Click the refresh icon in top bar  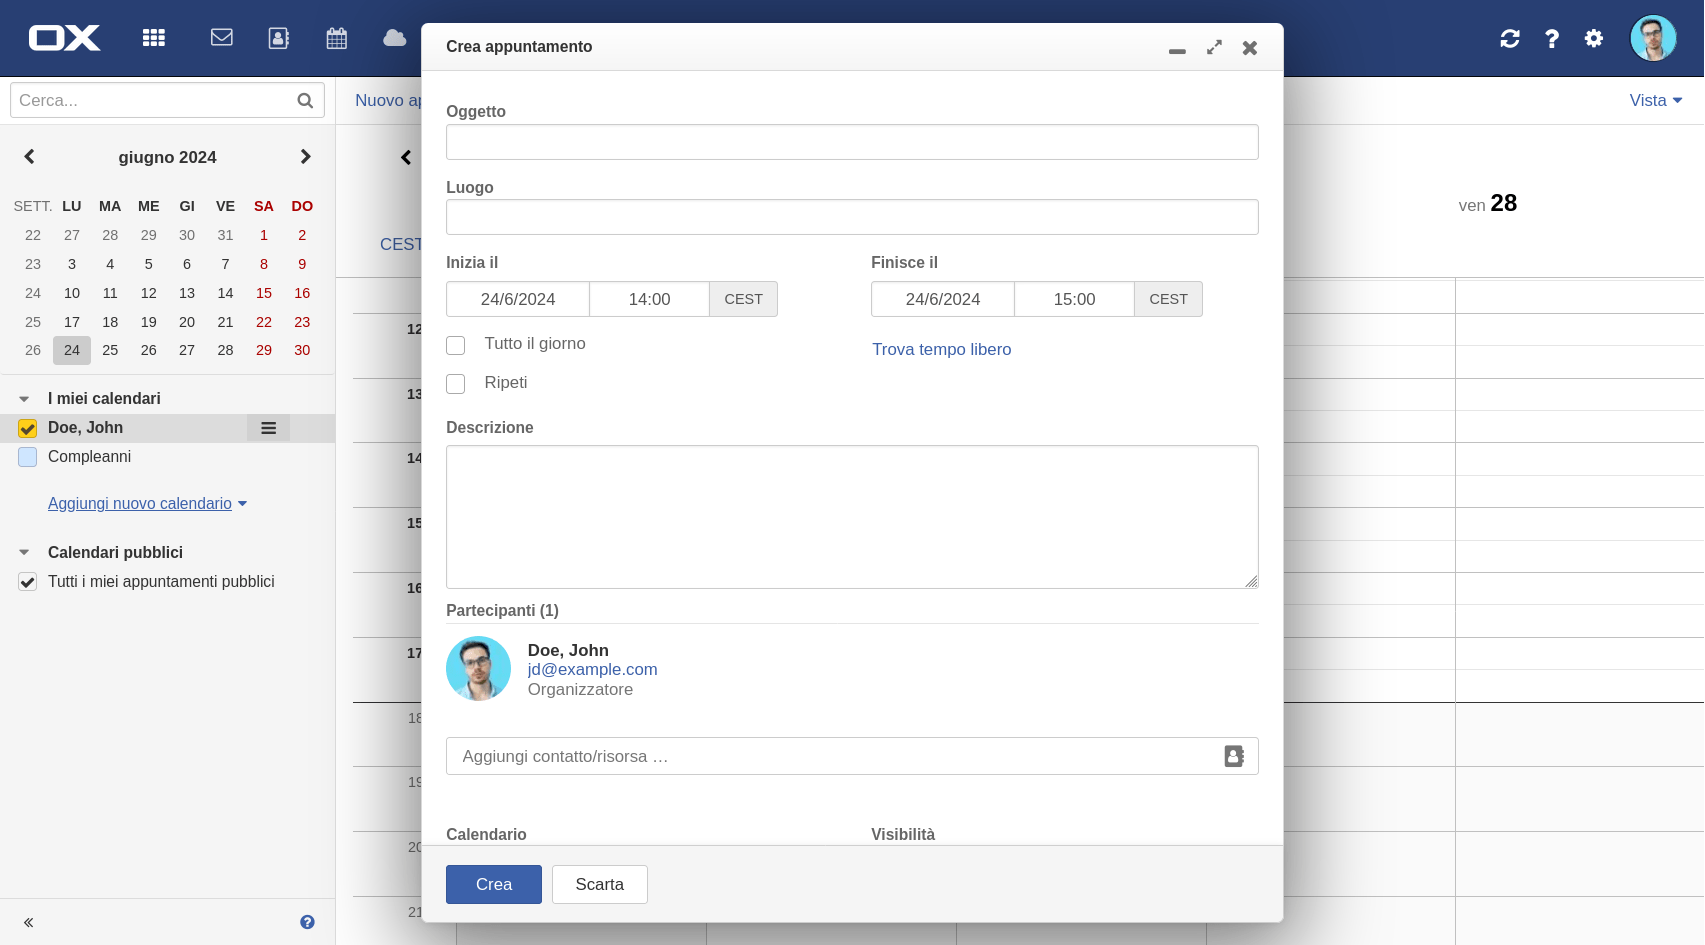tap(1510, 38)
